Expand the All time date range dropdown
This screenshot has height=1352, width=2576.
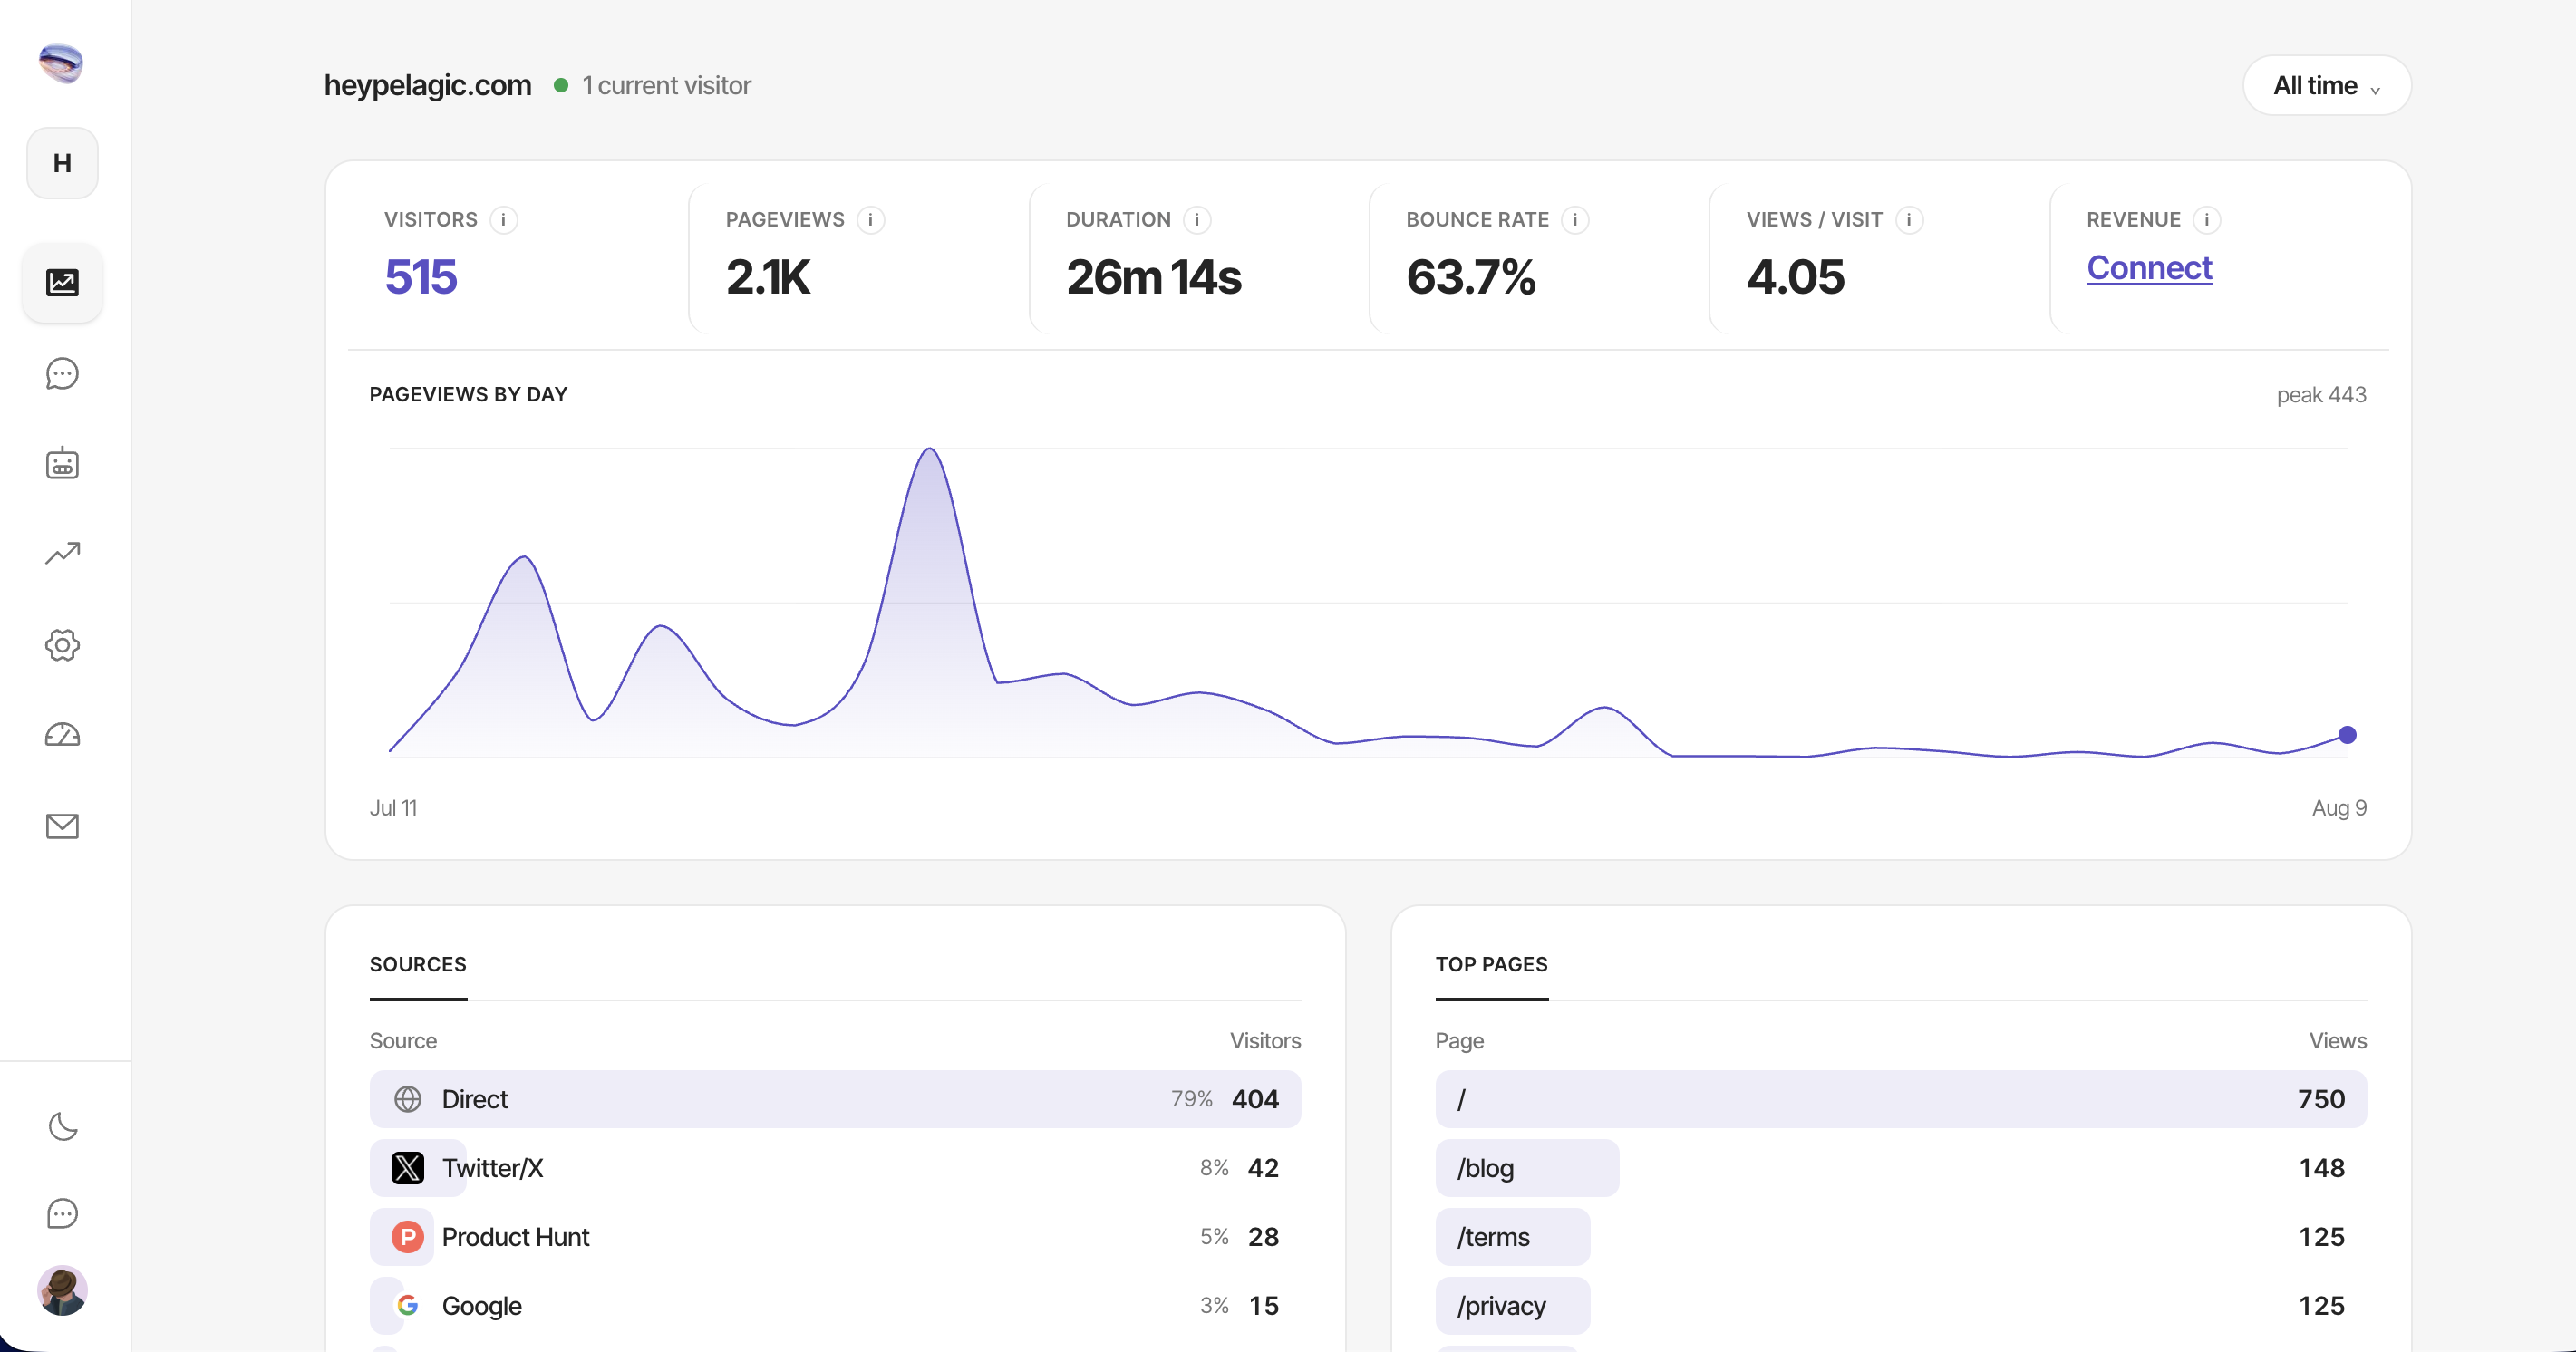tap(2327, 86)
